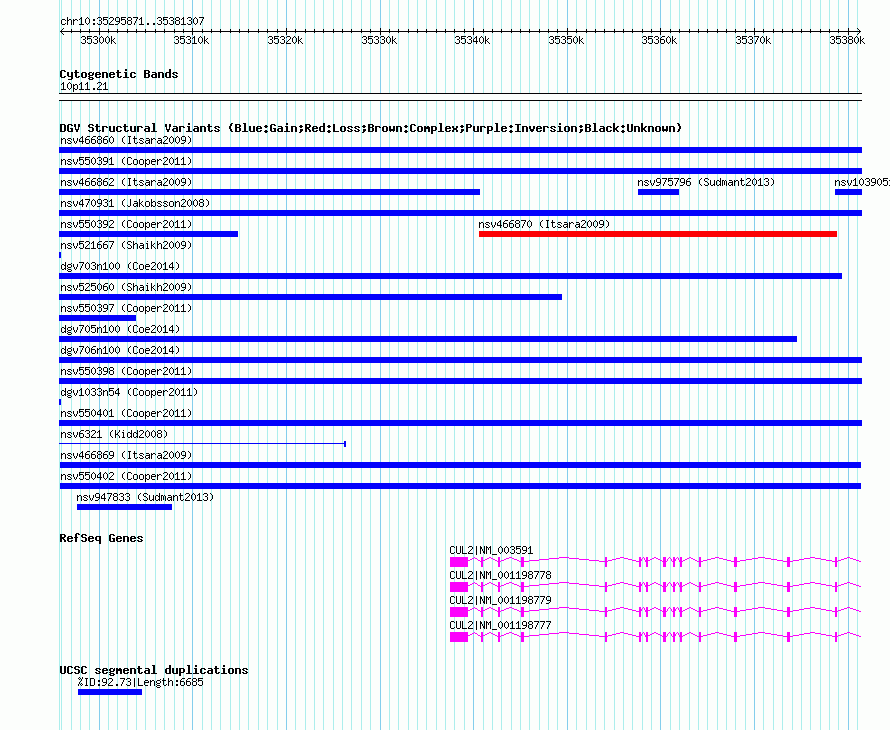Select the blue dgv705n100 gain bar
The height and width of the screenshot is (730, 890).
pyautogui.click(x=428, y=339)
